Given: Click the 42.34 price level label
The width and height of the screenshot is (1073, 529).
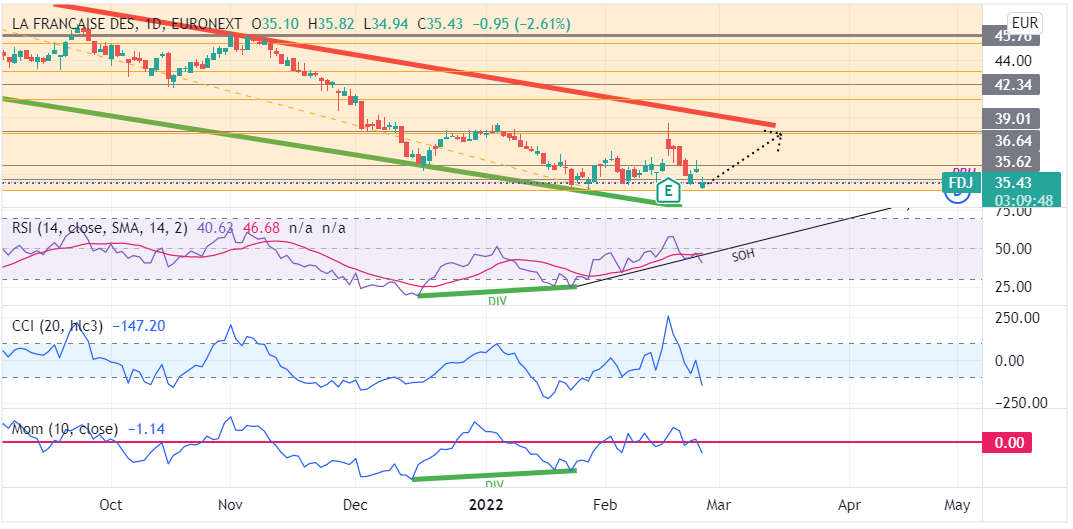Looking at the screenshot, I should point(1011,85).
